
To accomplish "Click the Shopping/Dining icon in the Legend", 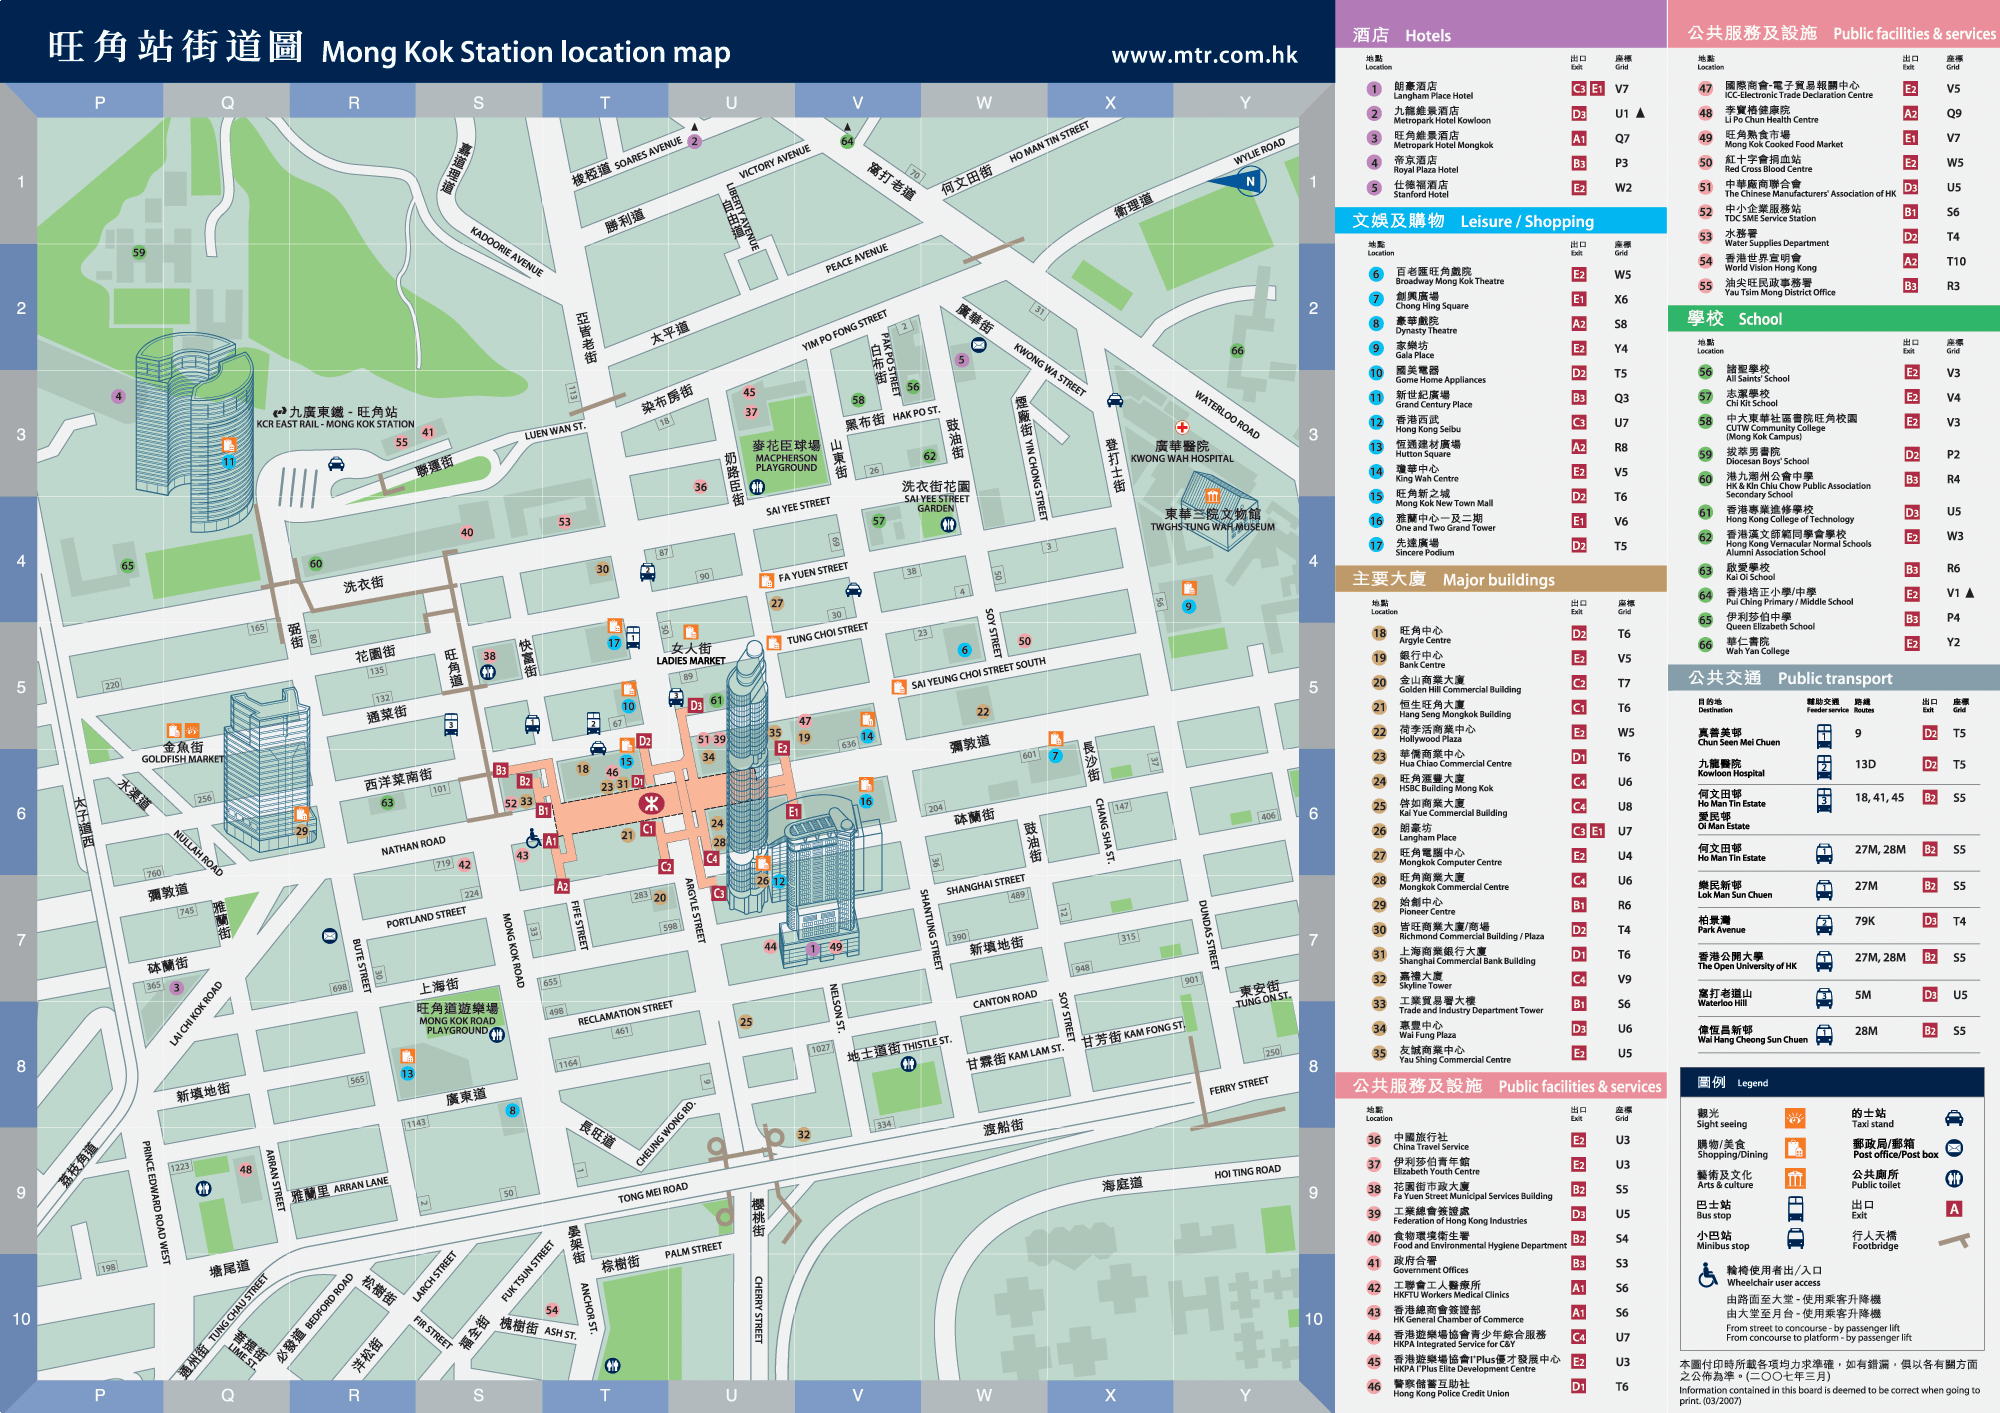I will 1795,1148.
